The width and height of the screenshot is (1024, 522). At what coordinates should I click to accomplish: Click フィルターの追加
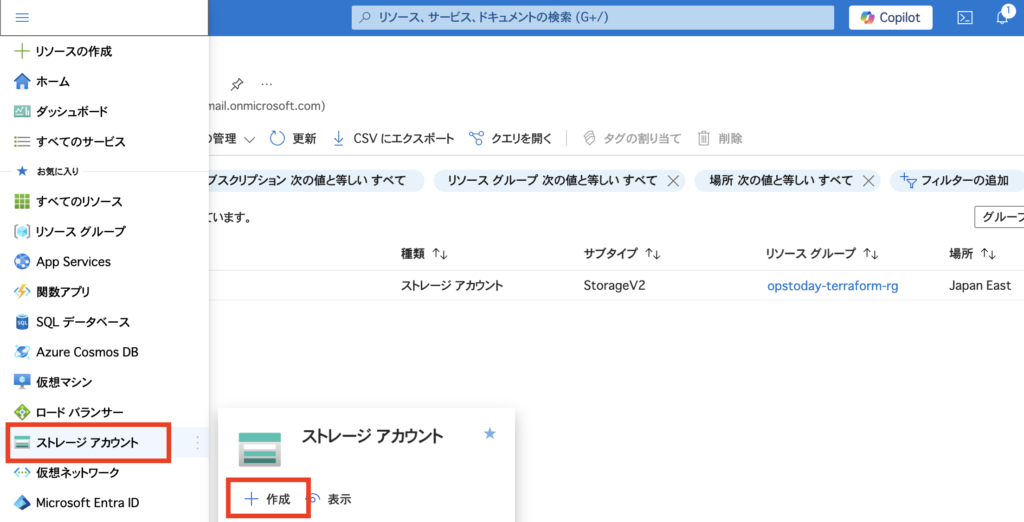955,181
